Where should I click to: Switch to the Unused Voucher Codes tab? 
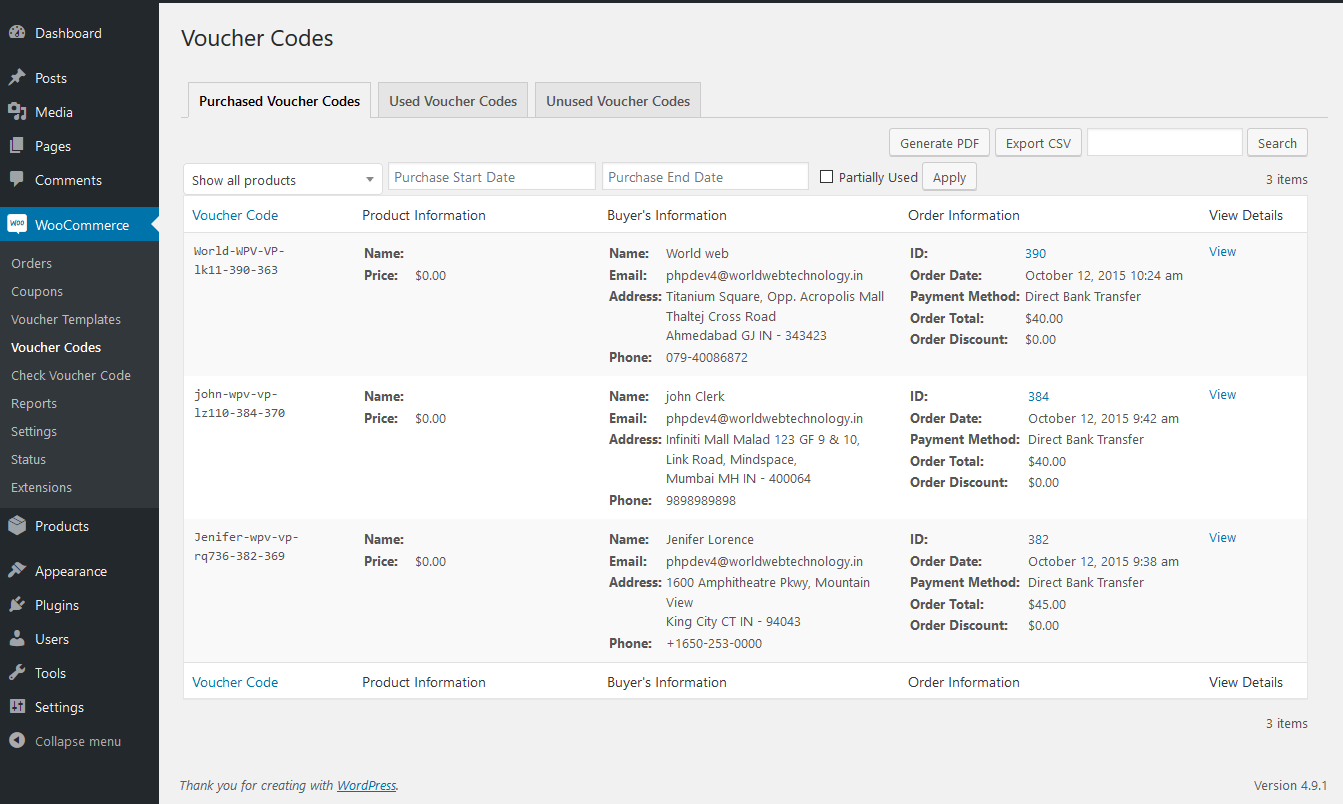tap(618, 101)
